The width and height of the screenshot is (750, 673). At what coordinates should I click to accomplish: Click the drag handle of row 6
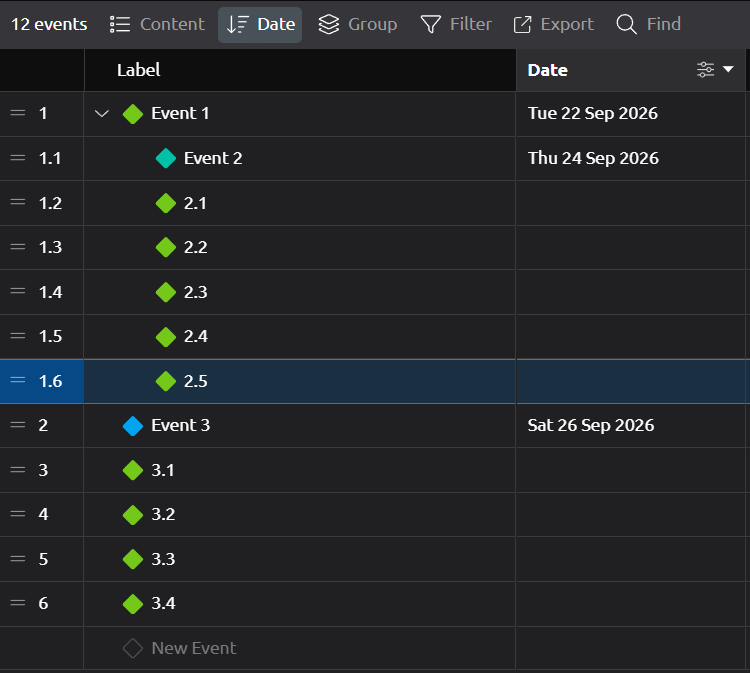click(18, 603)
